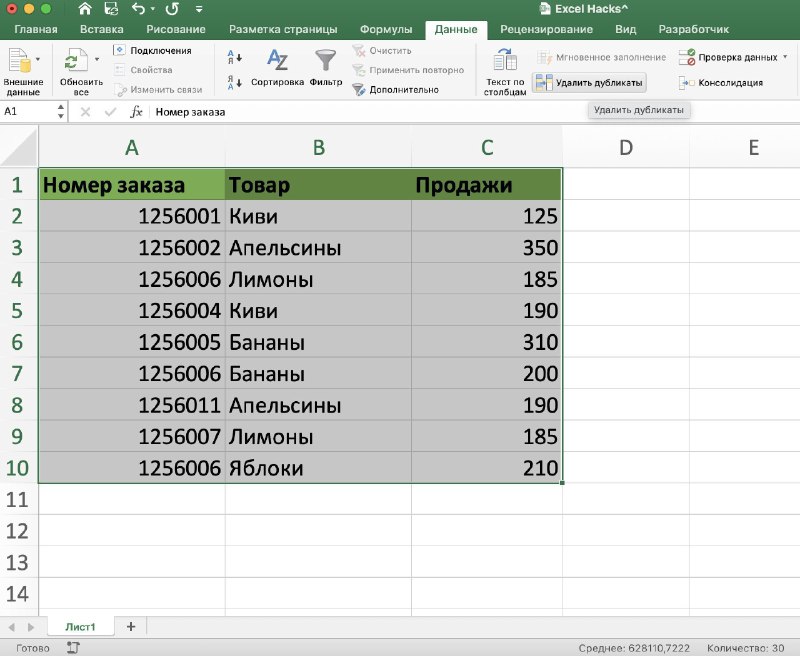Add a new sheet with plus button
This screenshot has height=656, width=800.
click(x=131, y=626)
